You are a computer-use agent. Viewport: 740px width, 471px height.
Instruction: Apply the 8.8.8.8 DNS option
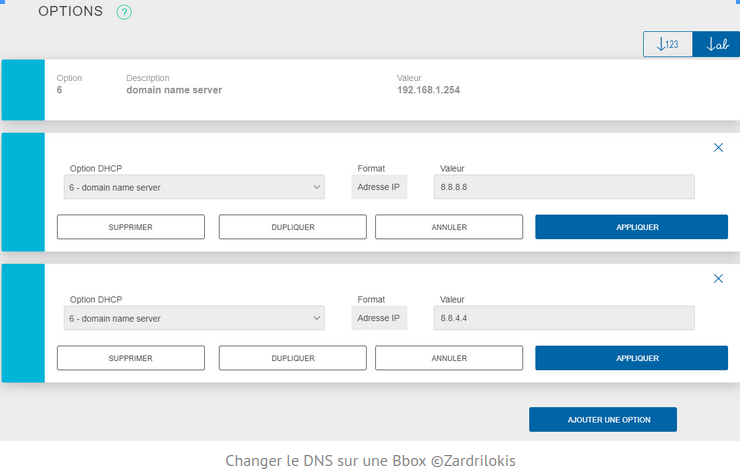631,227
